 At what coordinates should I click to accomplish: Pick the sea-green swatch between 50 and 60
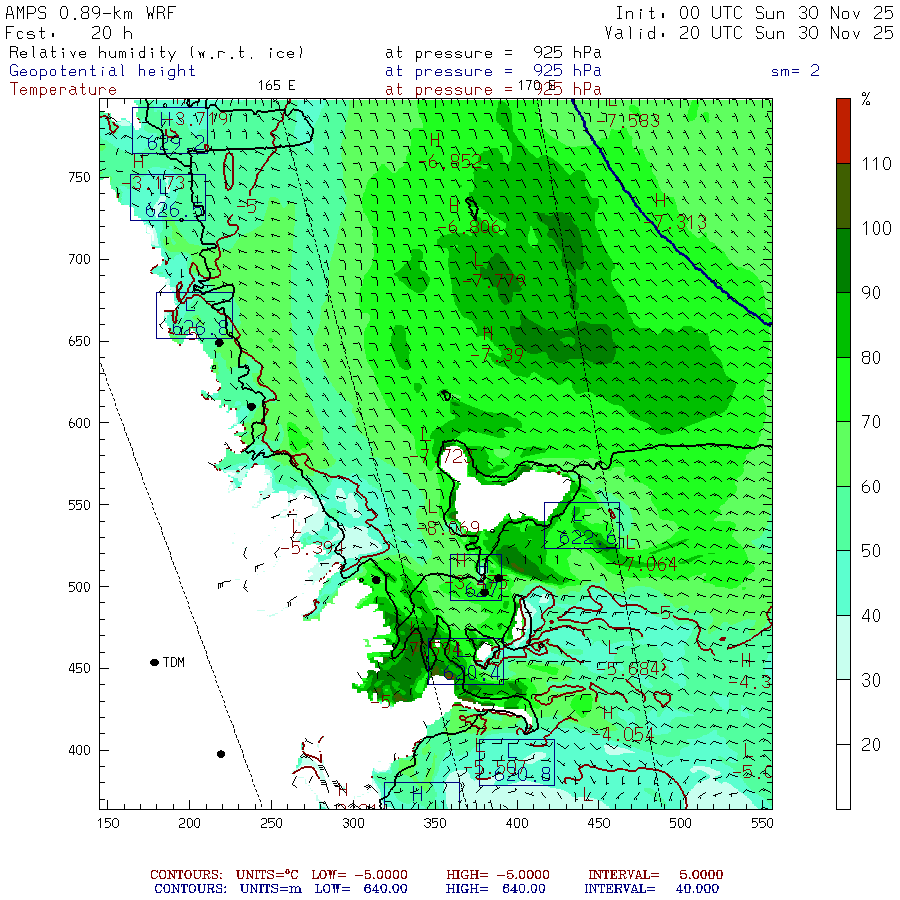point(843,519)
